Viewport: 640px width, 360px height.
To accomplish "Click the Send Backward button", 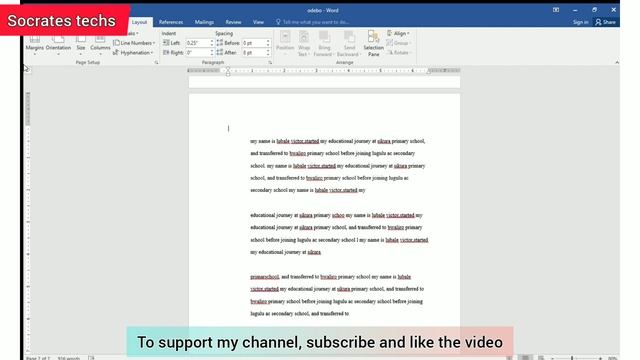I will coord(349,43).
